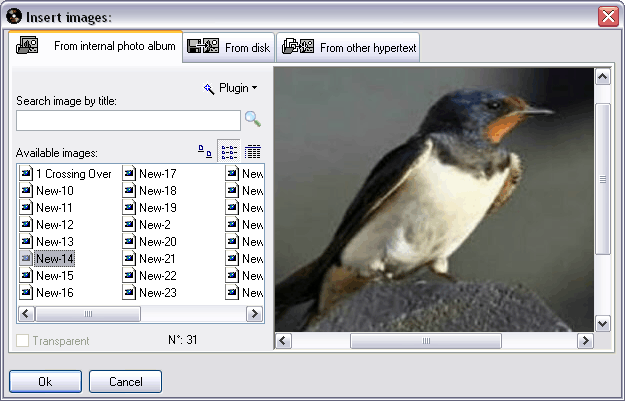Select New-21 in available images

(157, 259)
